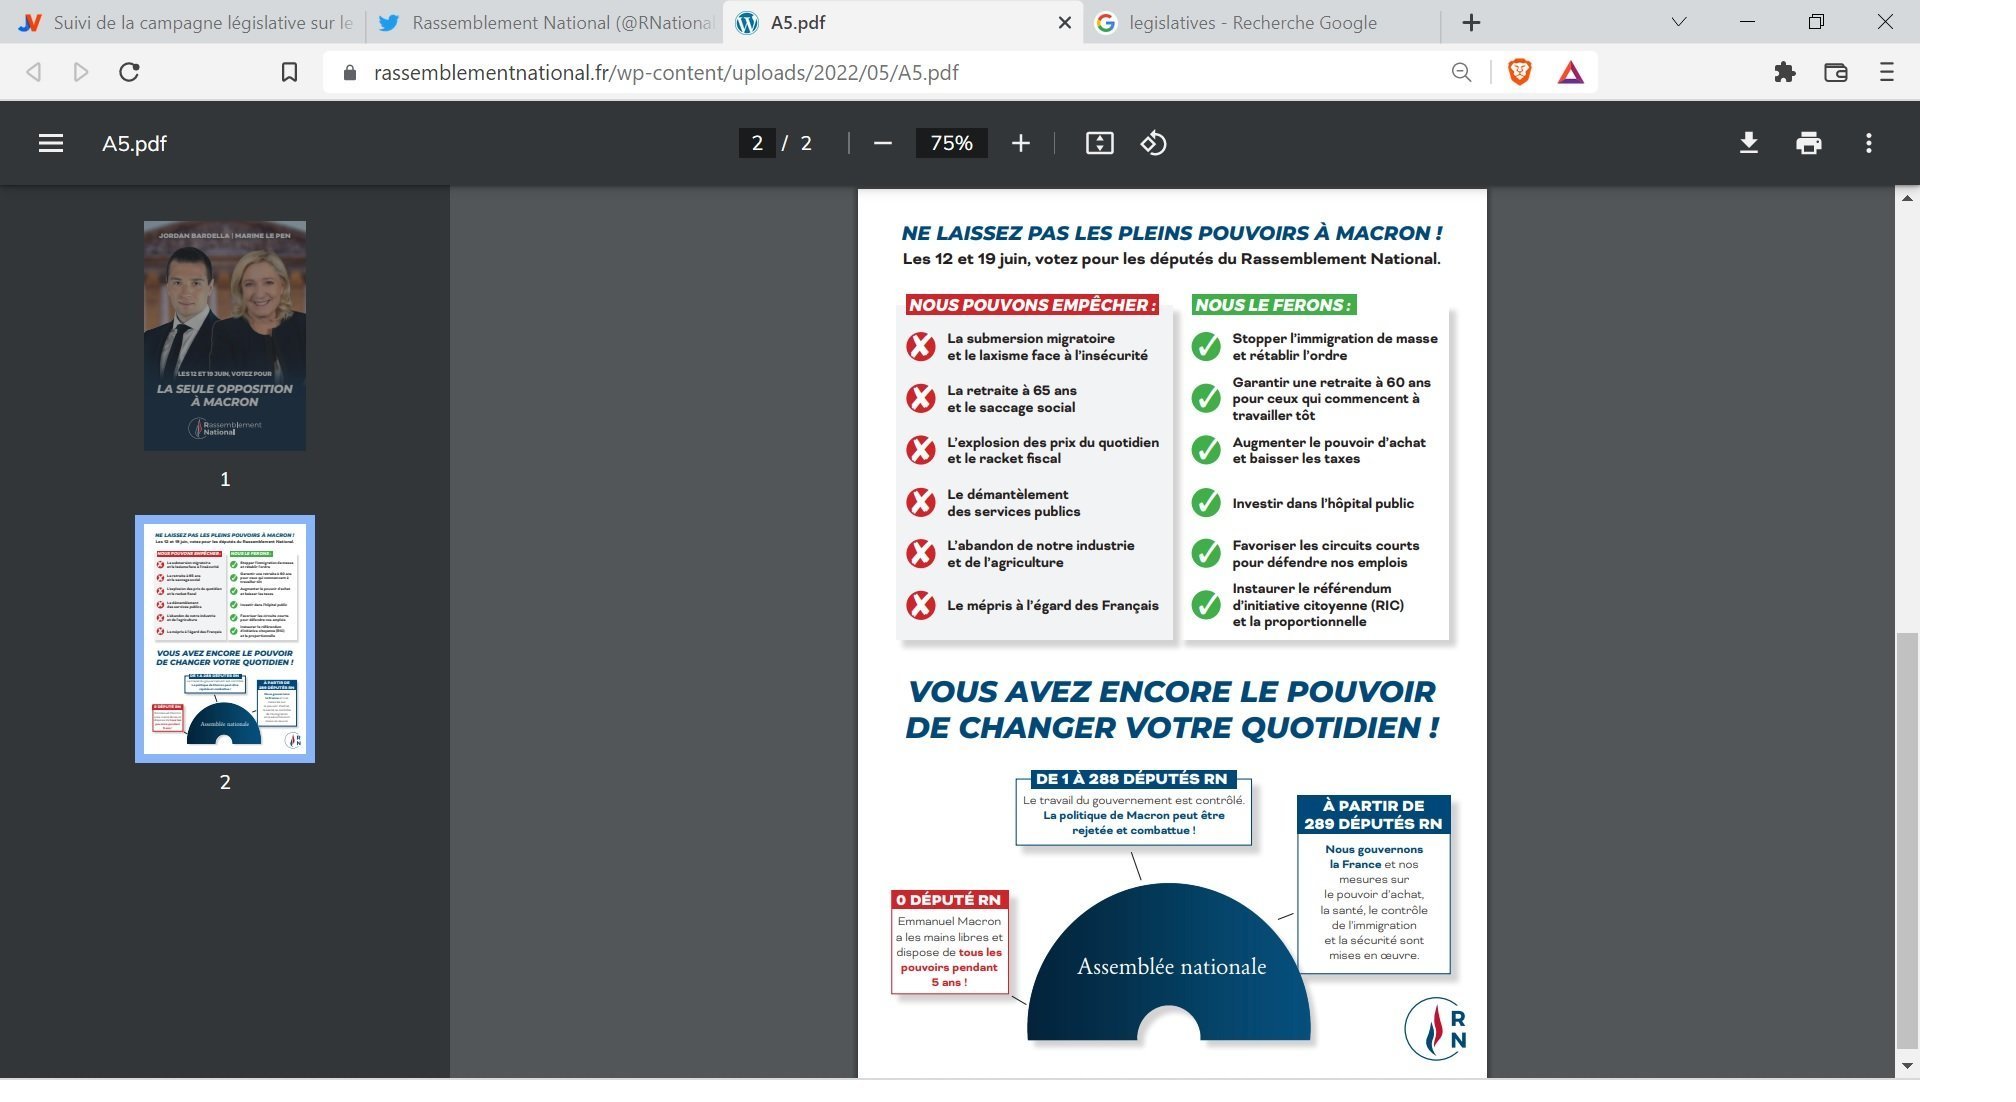Image resolution: width=2016 pixels, height=1102 pixels.
Task: Download the A5.pdf file
Action: pyautogui.click(x=1748, y=143)
